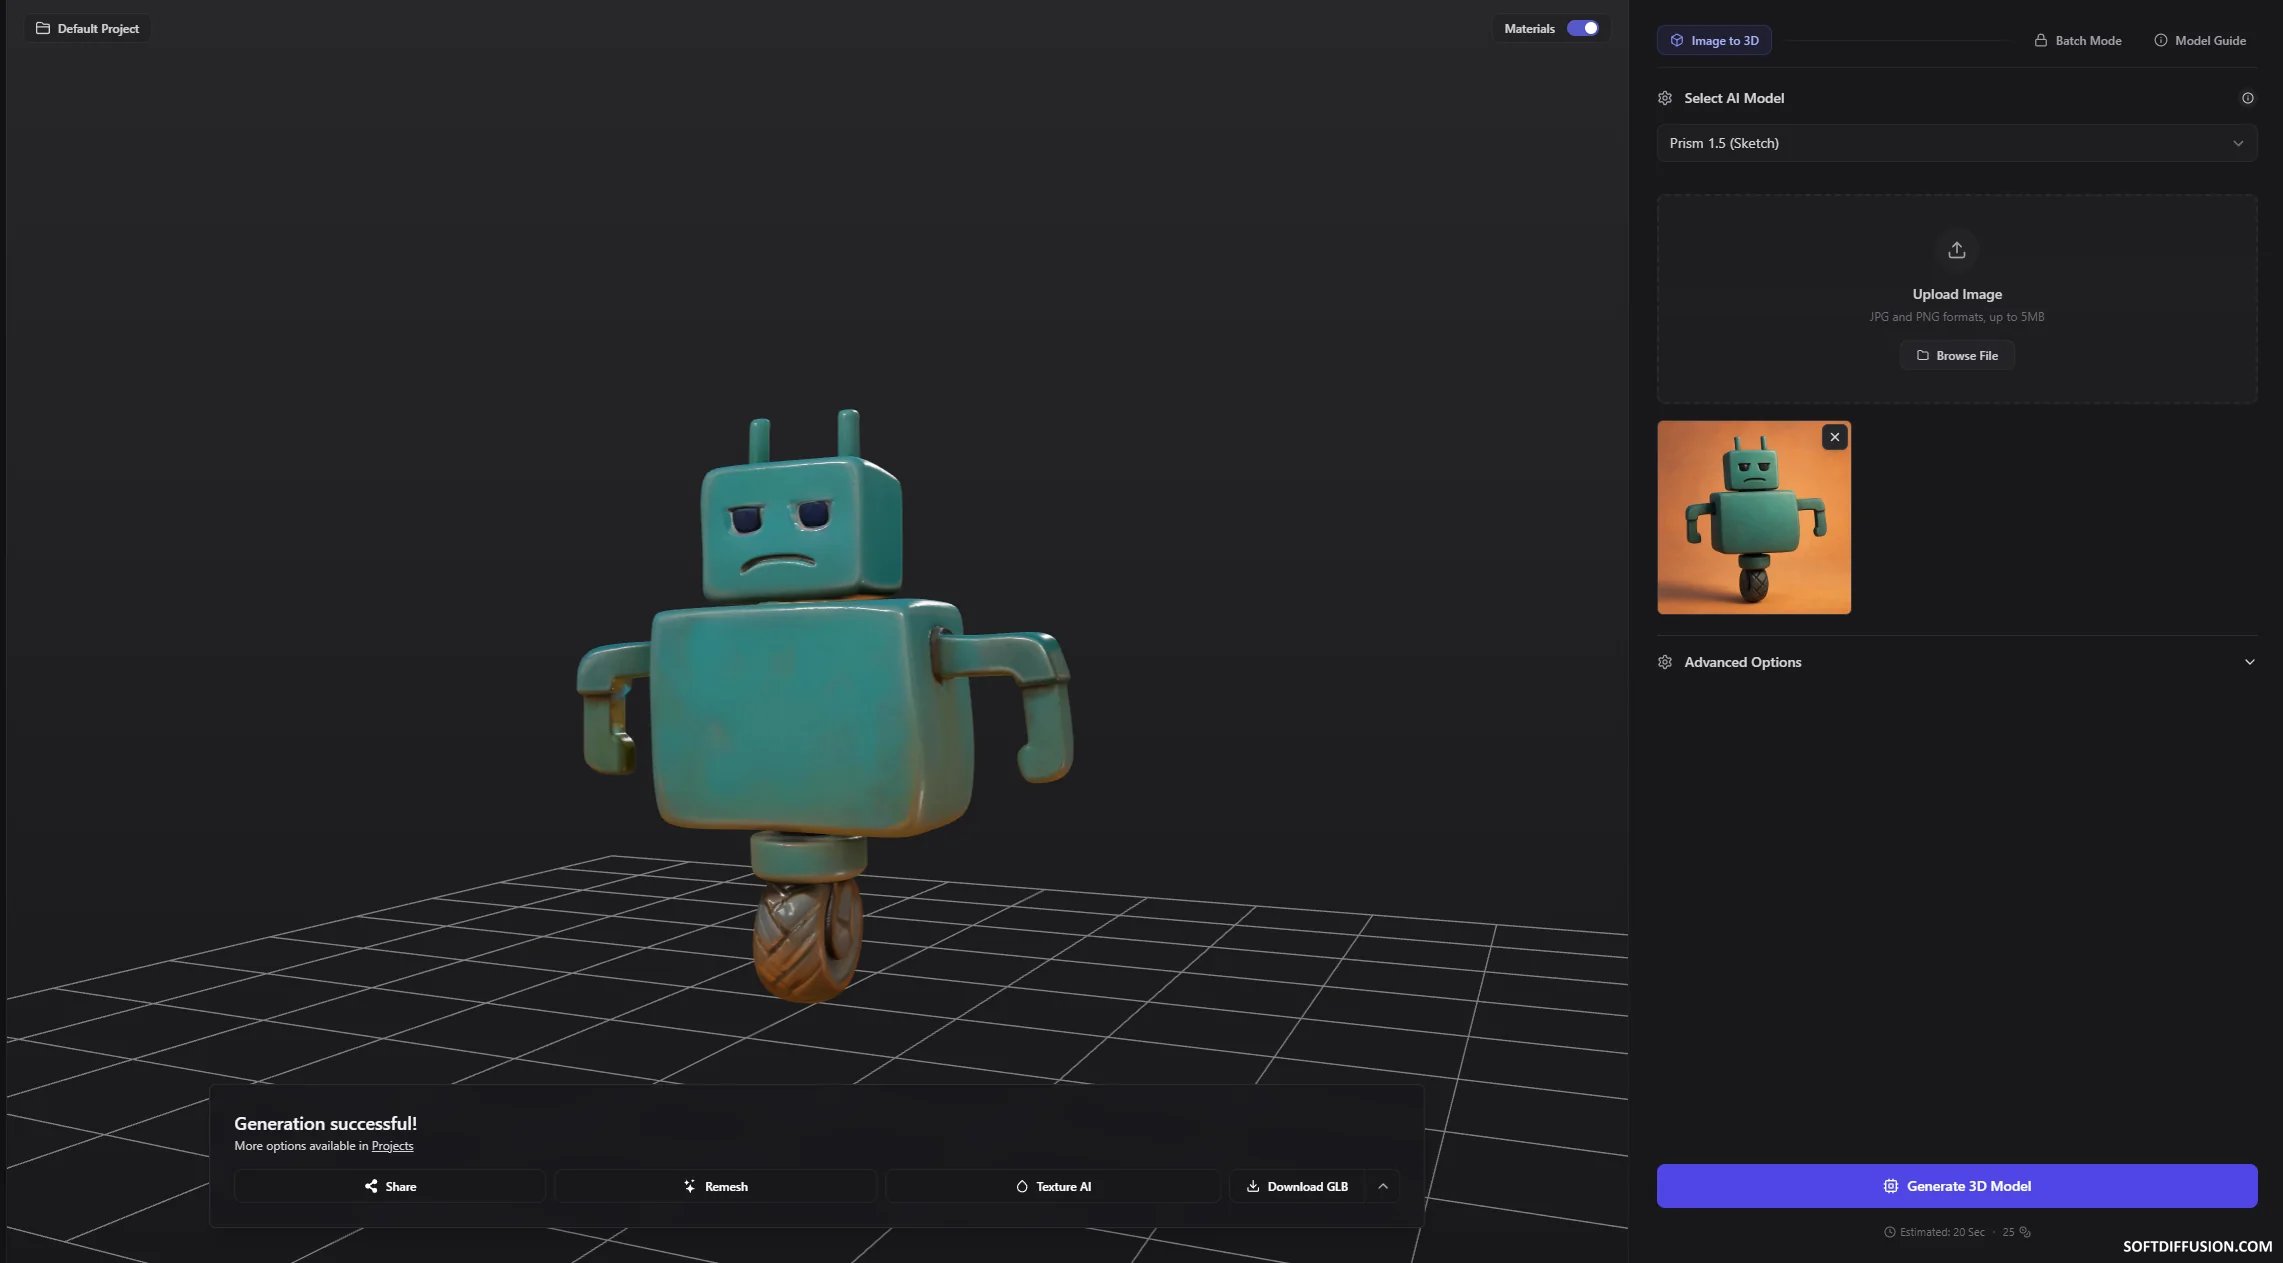This screenshot has width=2283, height=1263.
Task: Click the Browse File button
Action: 1956,355
